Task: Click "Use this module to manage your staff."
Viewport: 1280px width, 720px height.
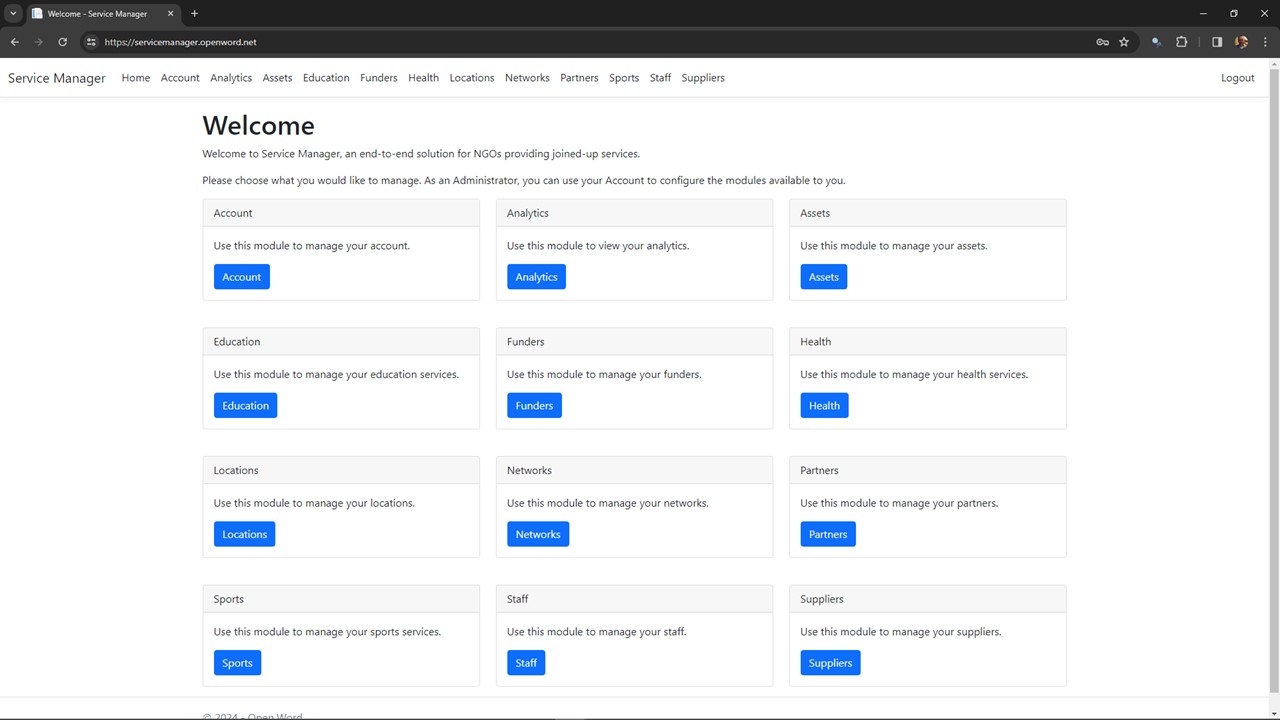Action: (596, 632)
